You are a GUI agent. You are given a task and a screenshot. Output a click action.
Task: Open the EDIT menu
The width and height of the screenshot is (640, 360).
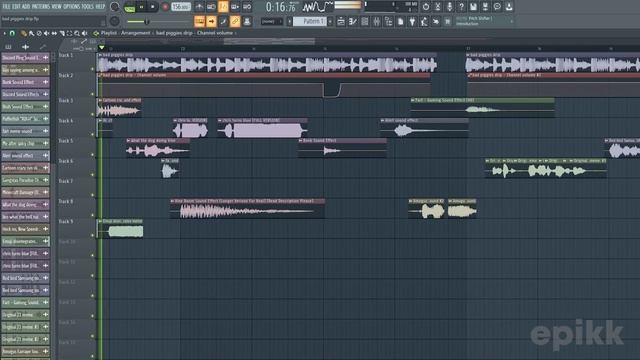(x=16, y=7)
